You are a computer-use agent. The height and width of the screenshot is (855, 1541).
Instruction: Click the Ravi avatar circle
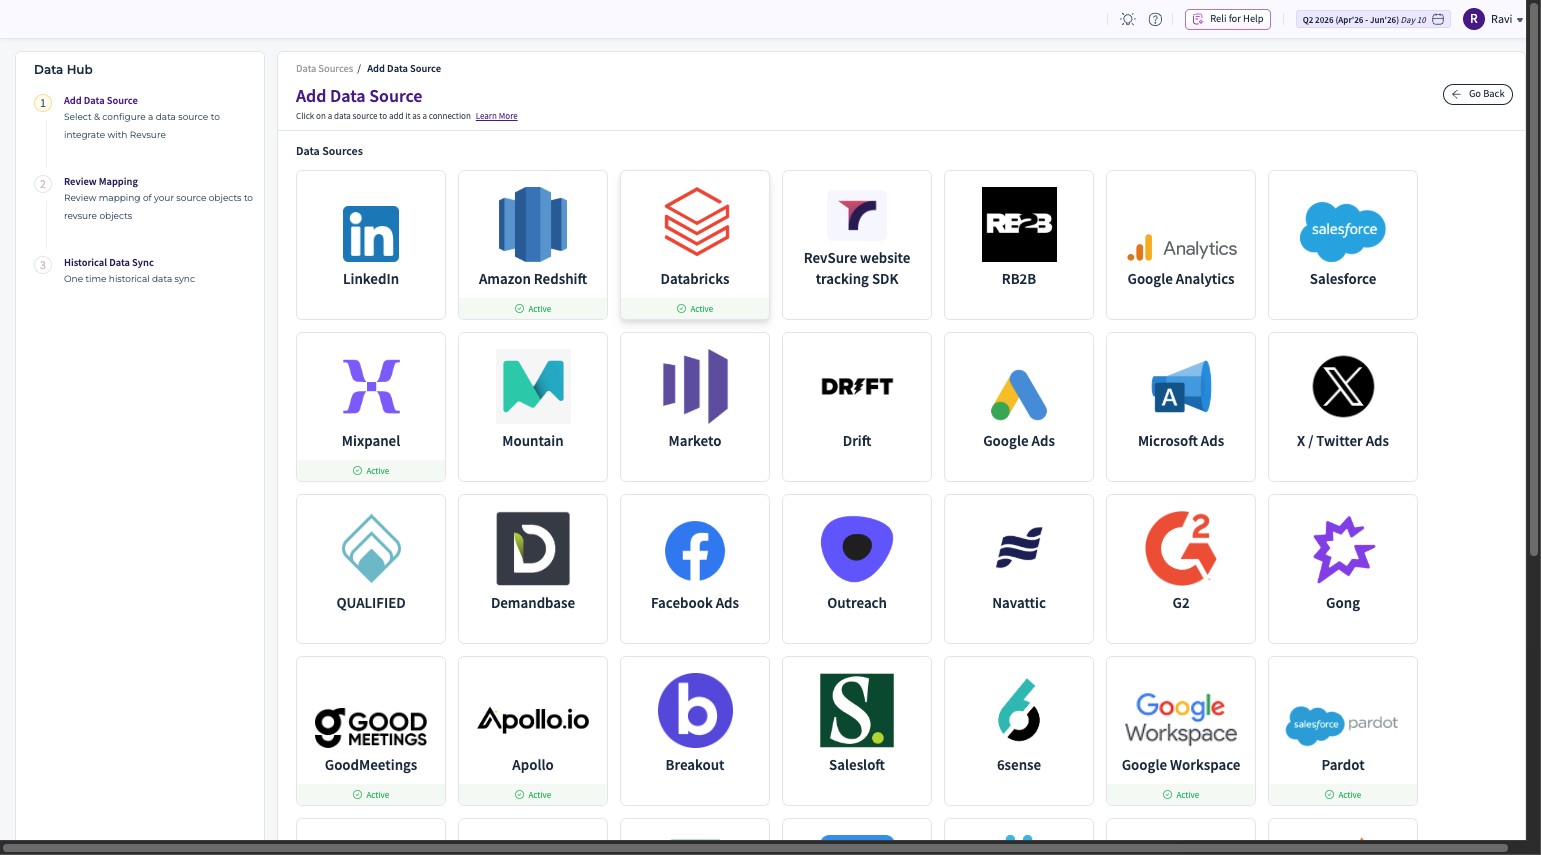click(1474, 19)
